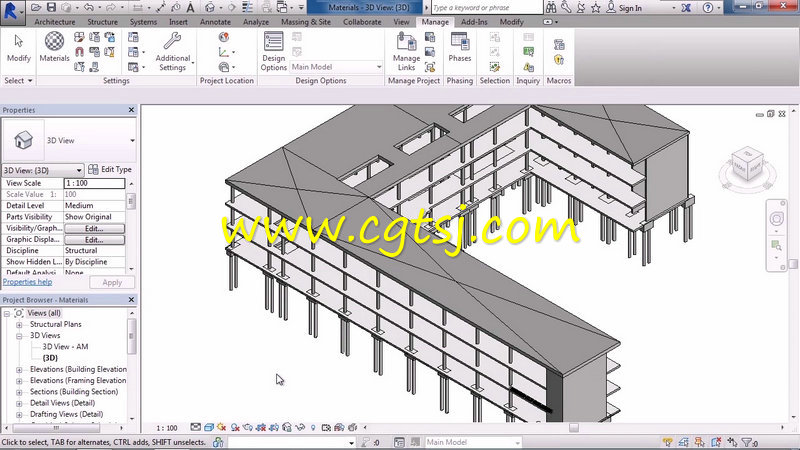Click the Default 3D View house icon
The image size is (800, 450).
[210, 8]
